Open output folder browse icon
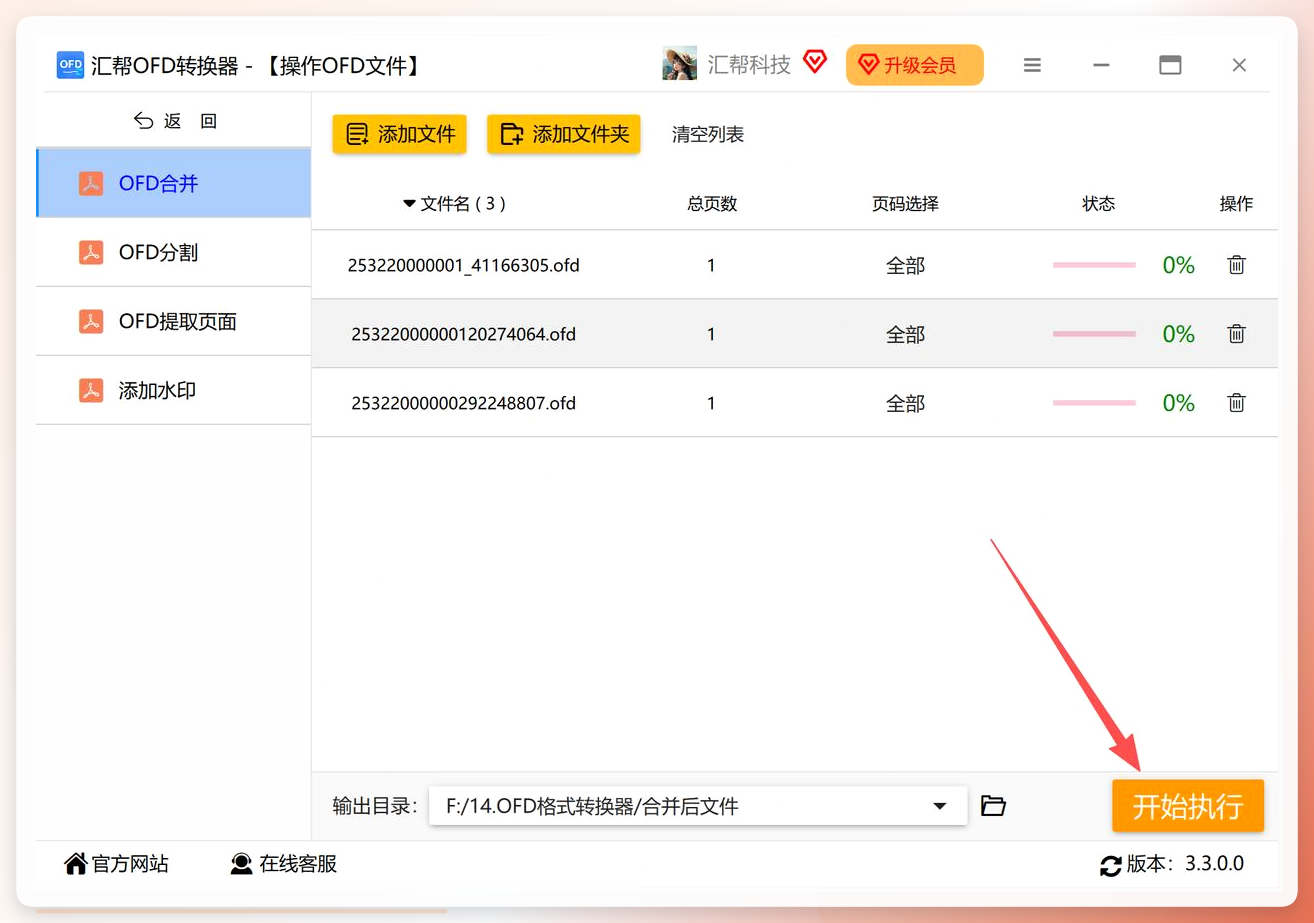 [x=993, y=806]
